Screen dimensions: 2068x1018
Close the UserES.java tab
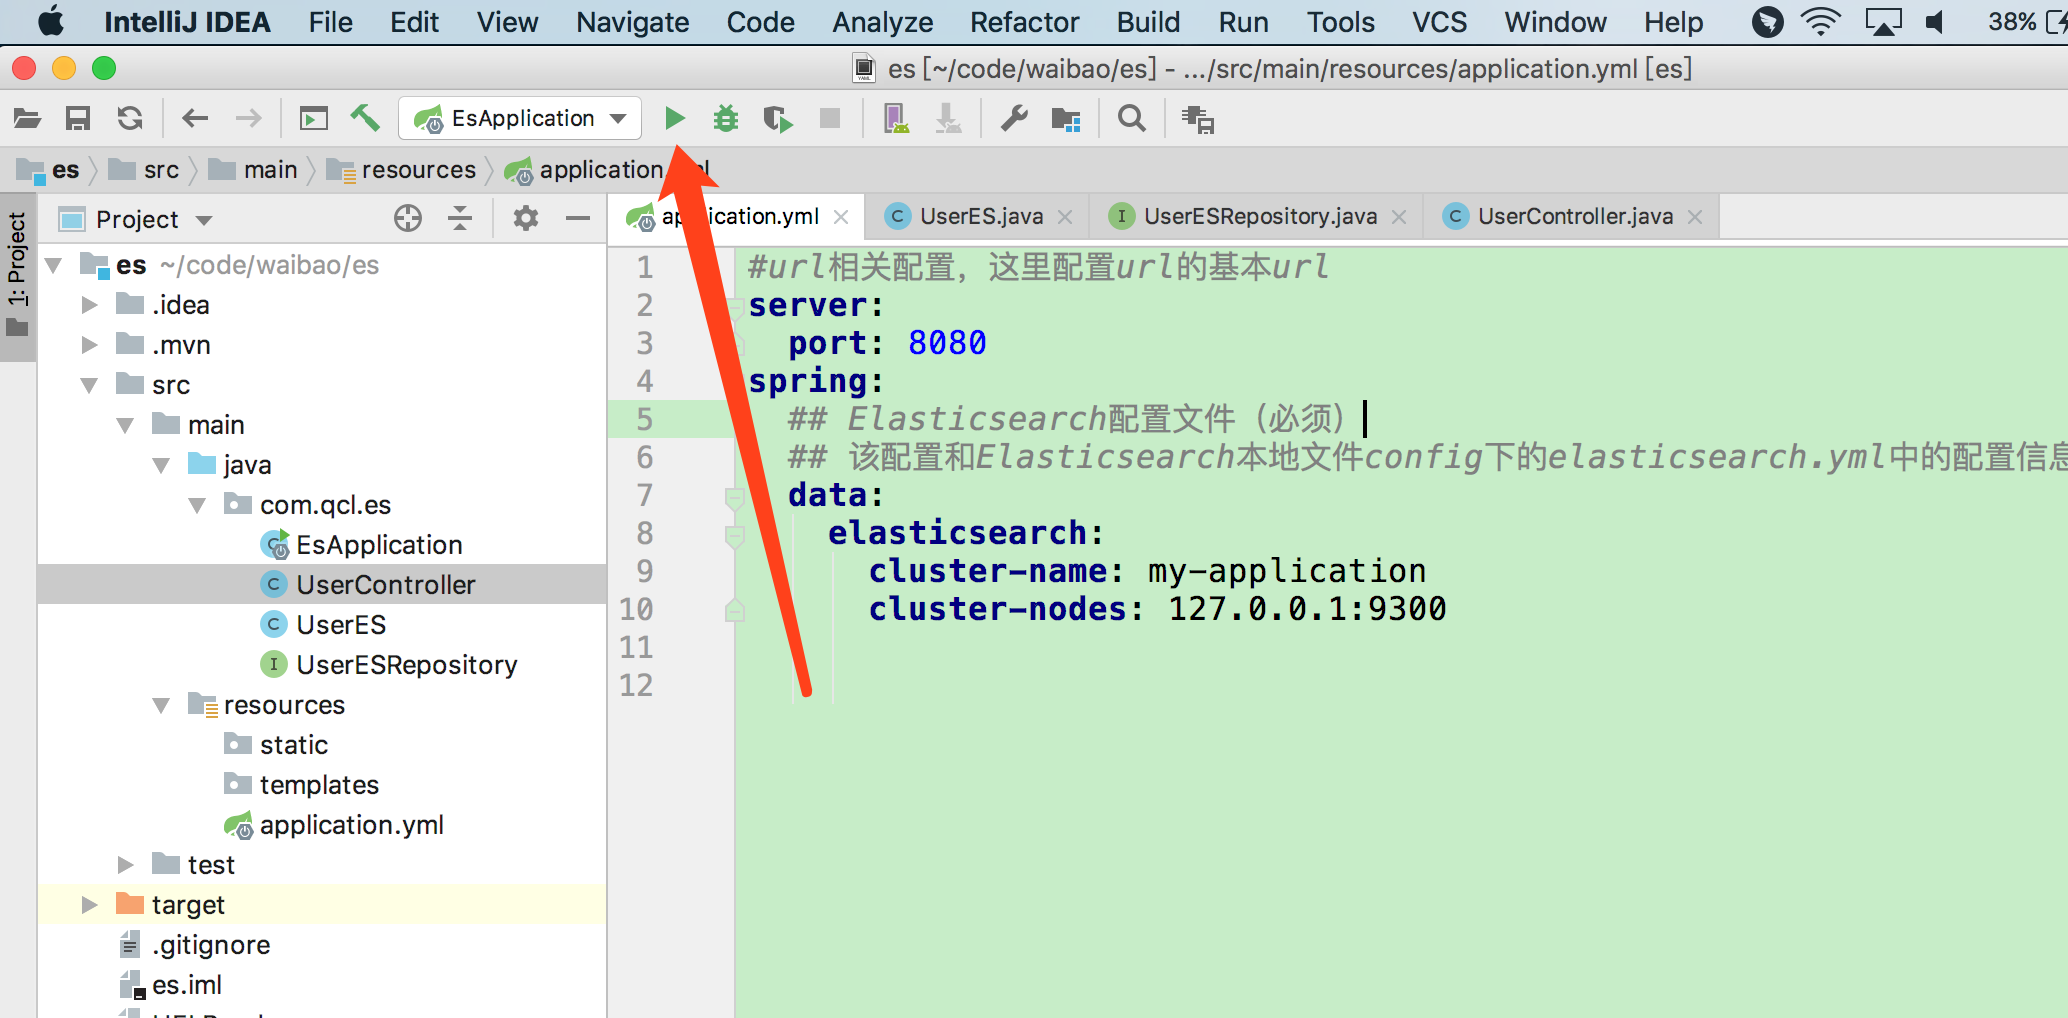tap(1066, 217)
